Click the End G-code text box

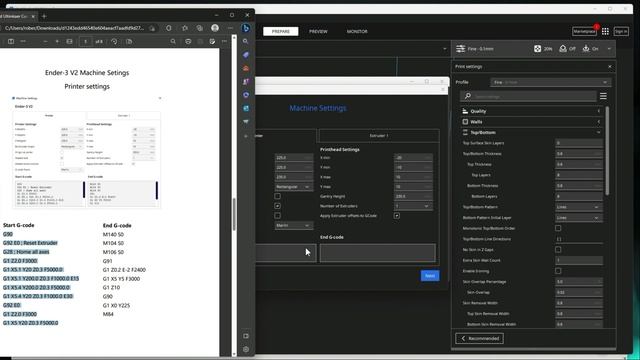pyautogui.click(x=378, y=253)
